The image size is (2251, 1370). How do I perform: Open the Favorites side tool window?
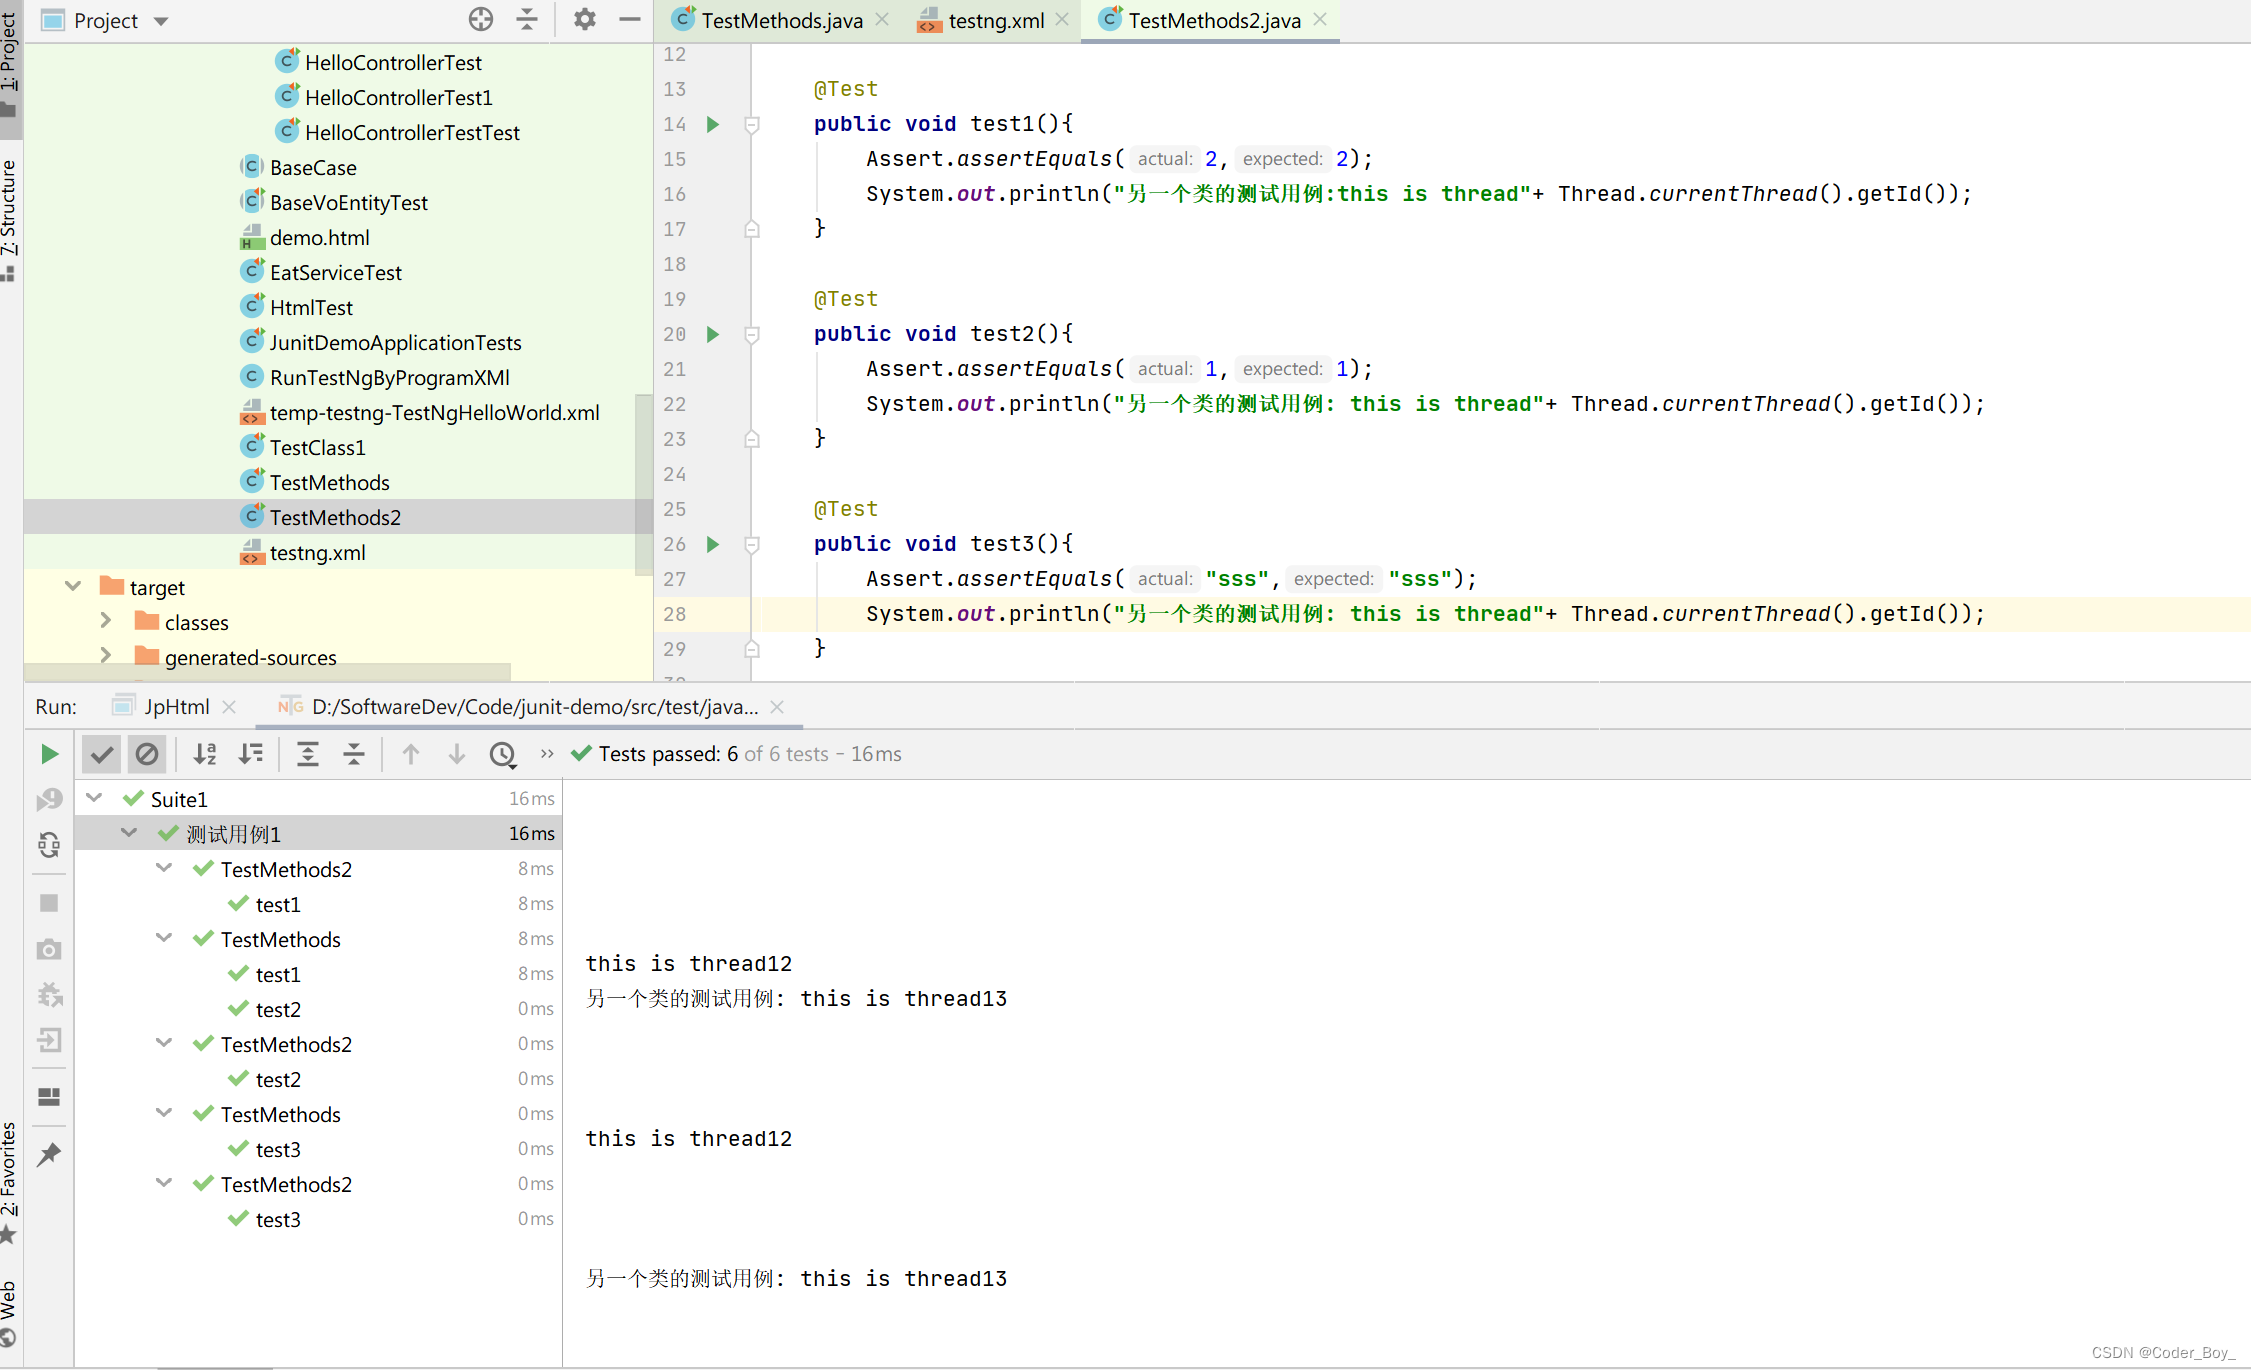(x=9, y=1182)
